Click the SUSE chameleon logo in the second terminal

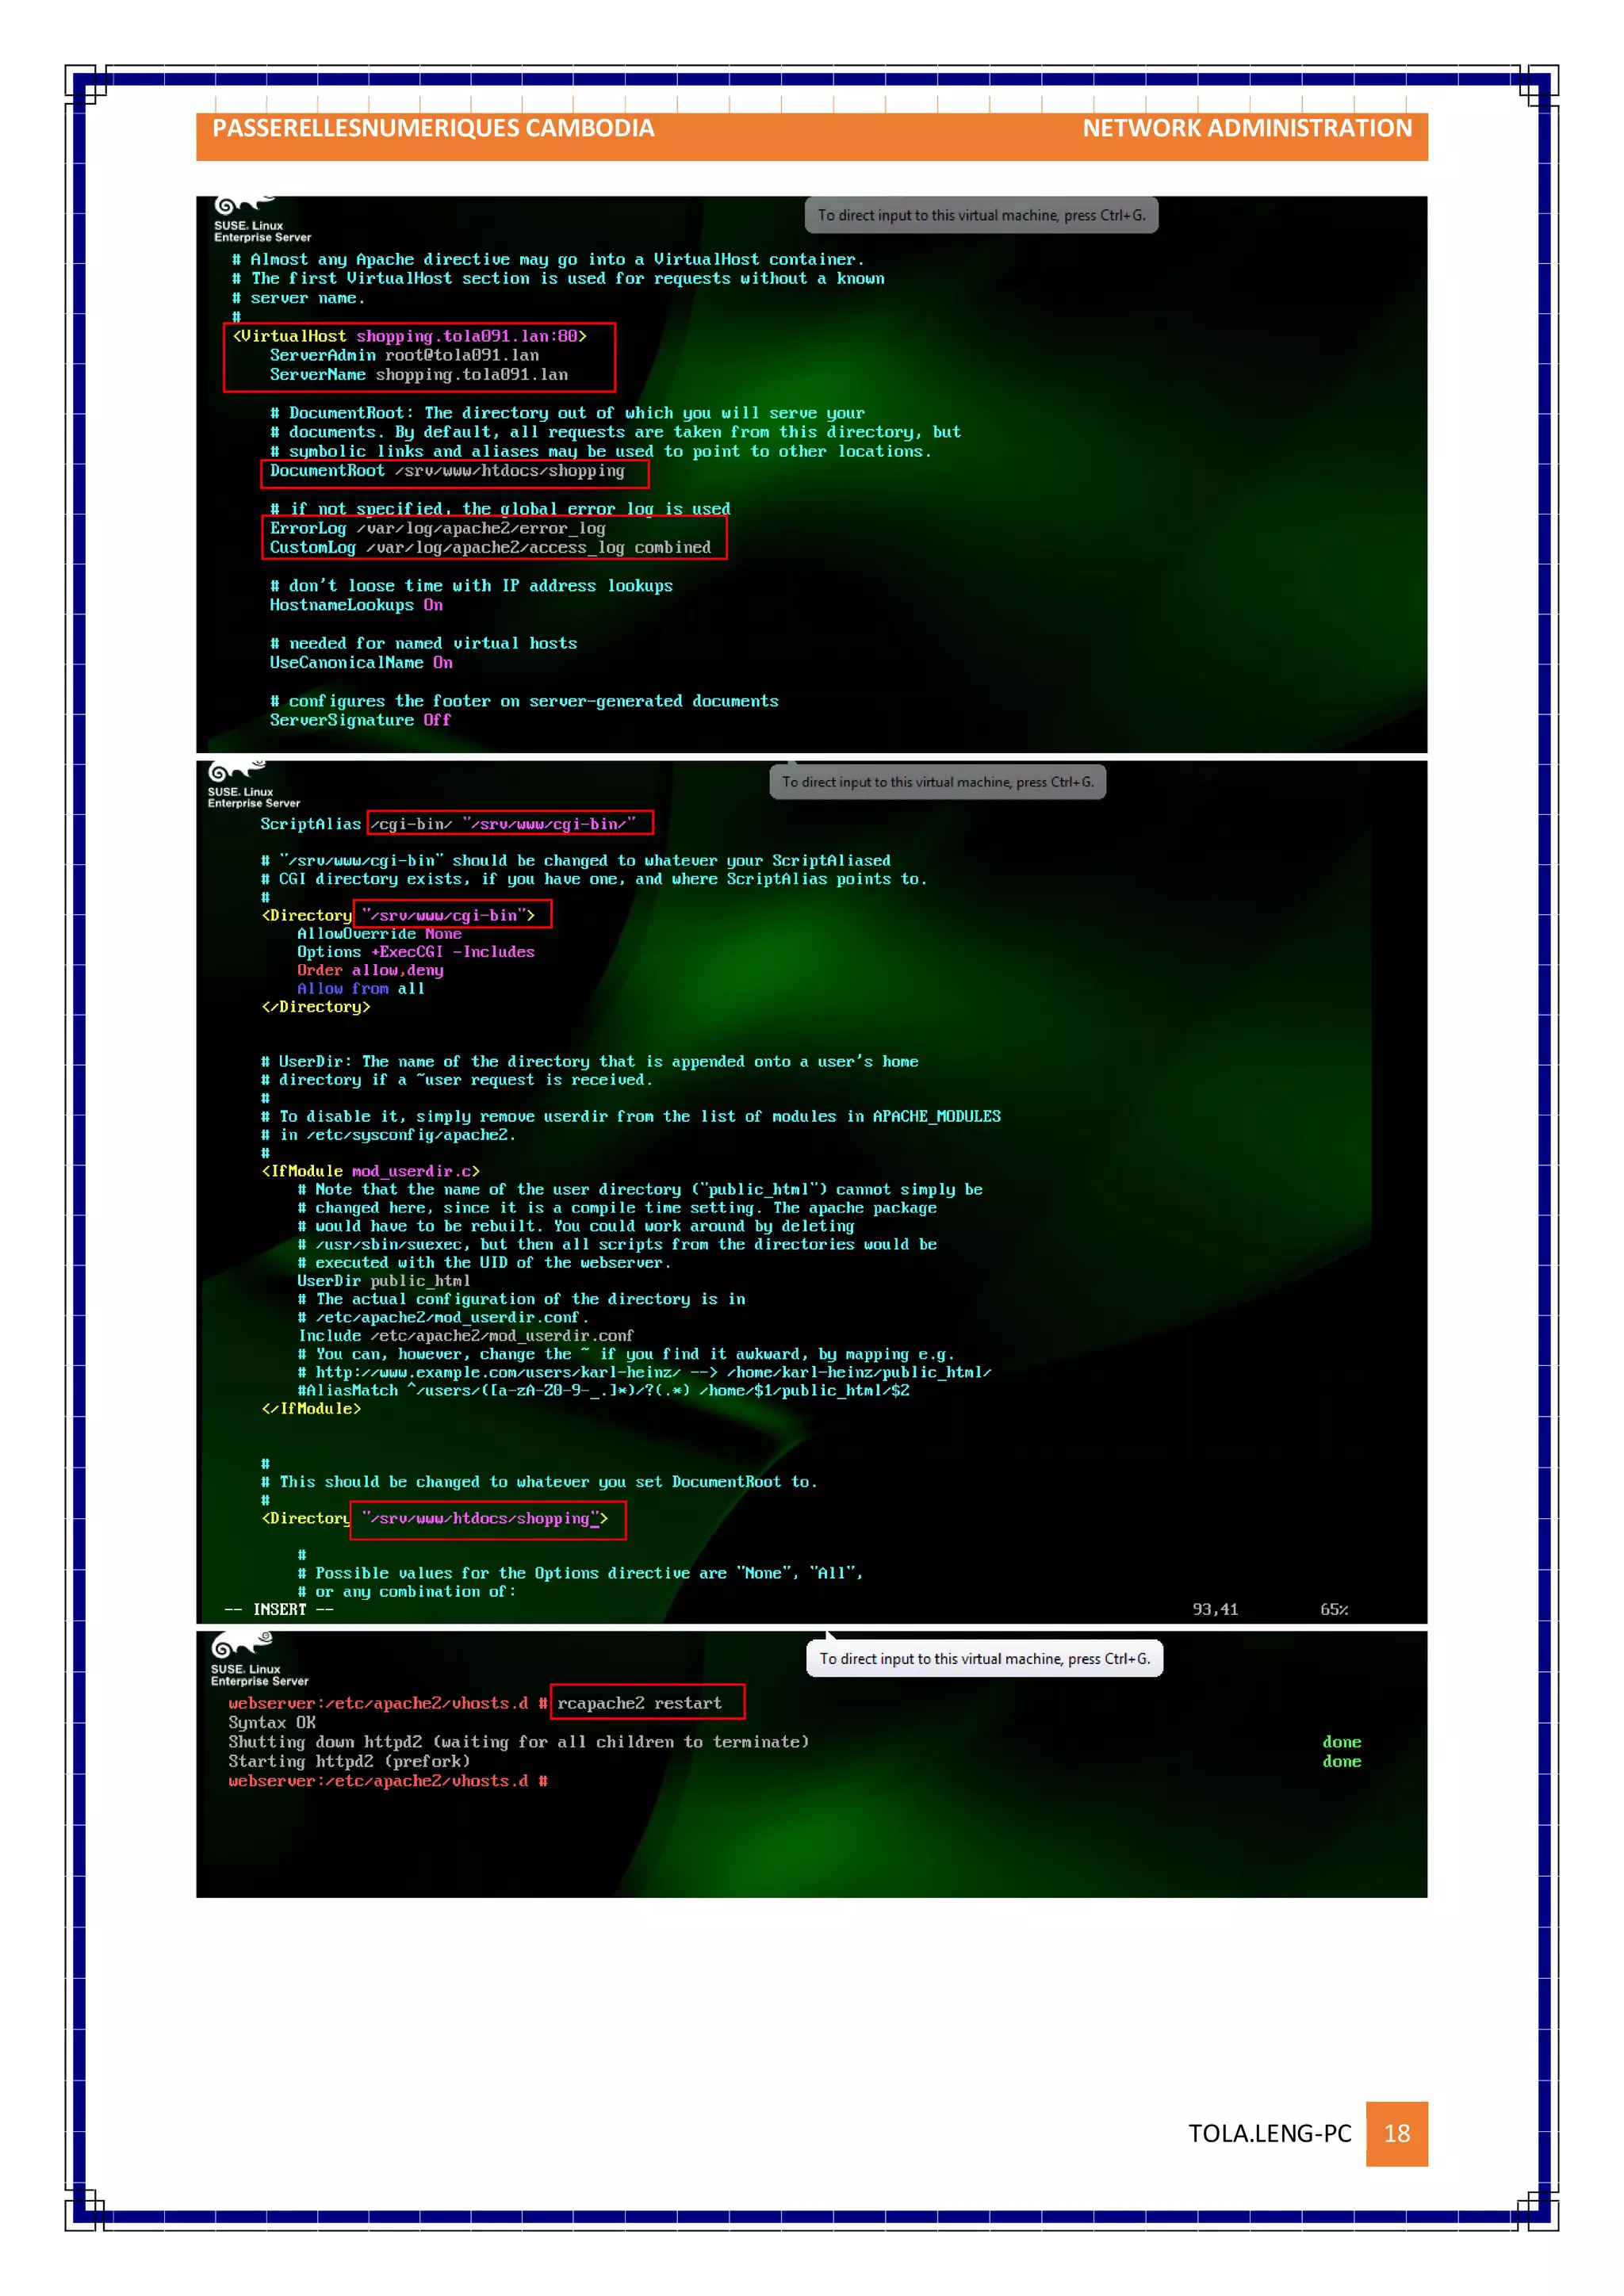coord(232,771)
